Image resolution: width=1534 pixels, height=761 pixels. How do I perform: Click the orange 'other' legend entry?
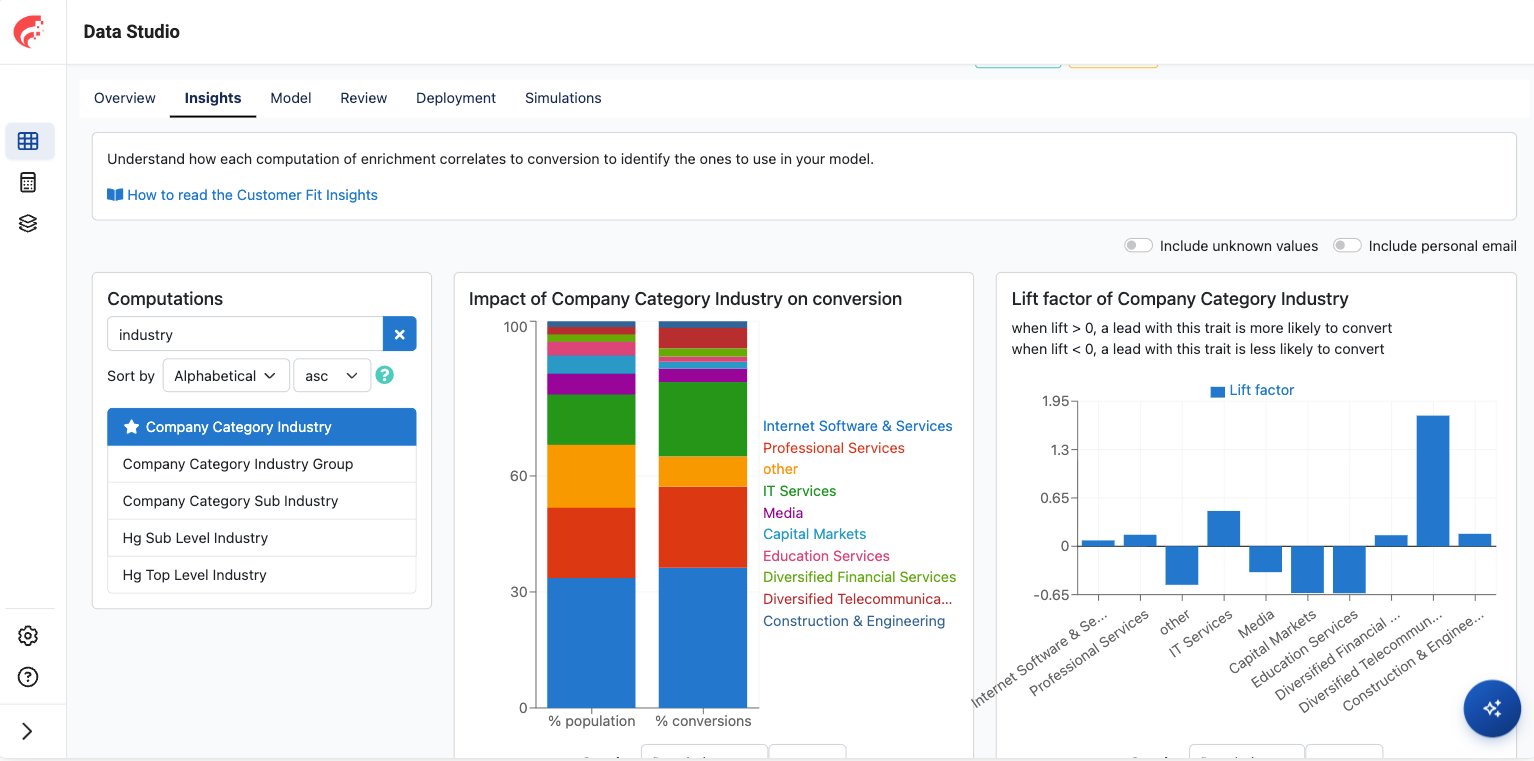pyautogui.click(x=781, y=469)
